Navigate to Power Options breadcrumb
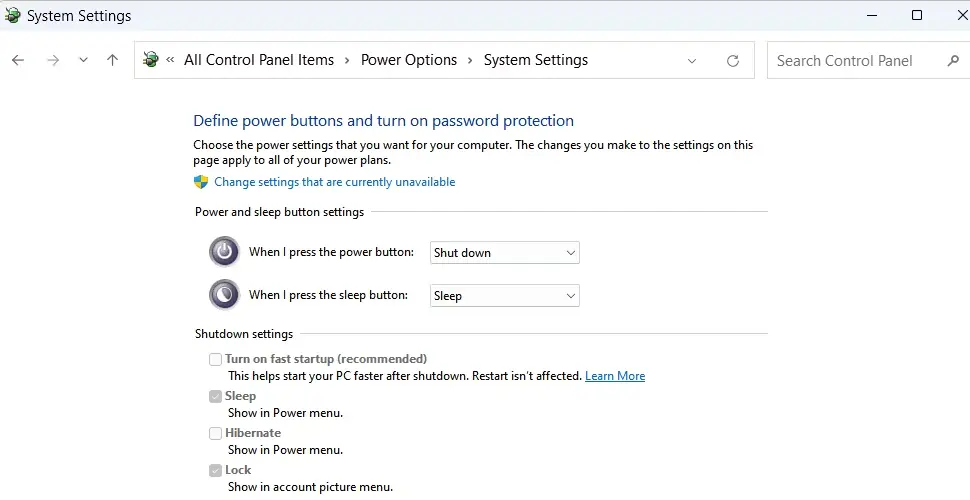The height and width of the screenshot is (500, 970). coord(409,60)
